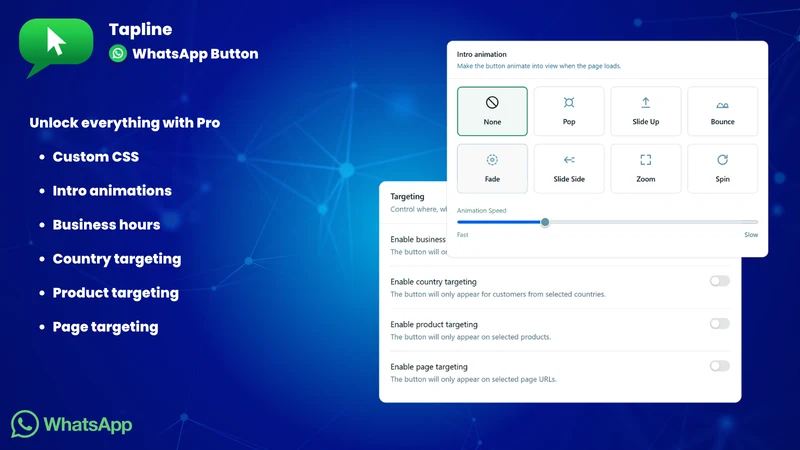Image resolution: width=800 pixels, height=450 pixels.
Task: Click 'Enable country targeting' label
Action: pyautogui.click(x=433, y=282)
